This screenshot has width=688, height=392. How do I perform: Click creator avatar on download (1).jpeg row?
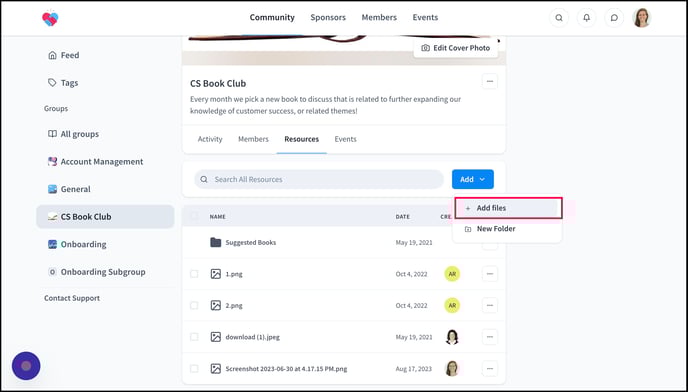[x=452, y=337]
